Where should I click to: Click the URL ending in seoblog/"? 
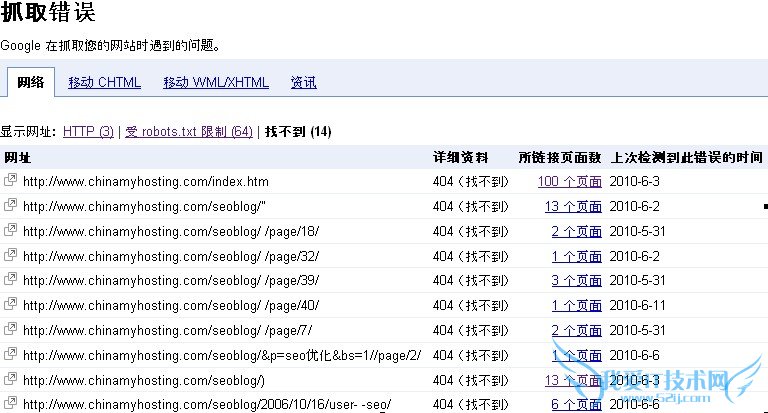(144, 207)
